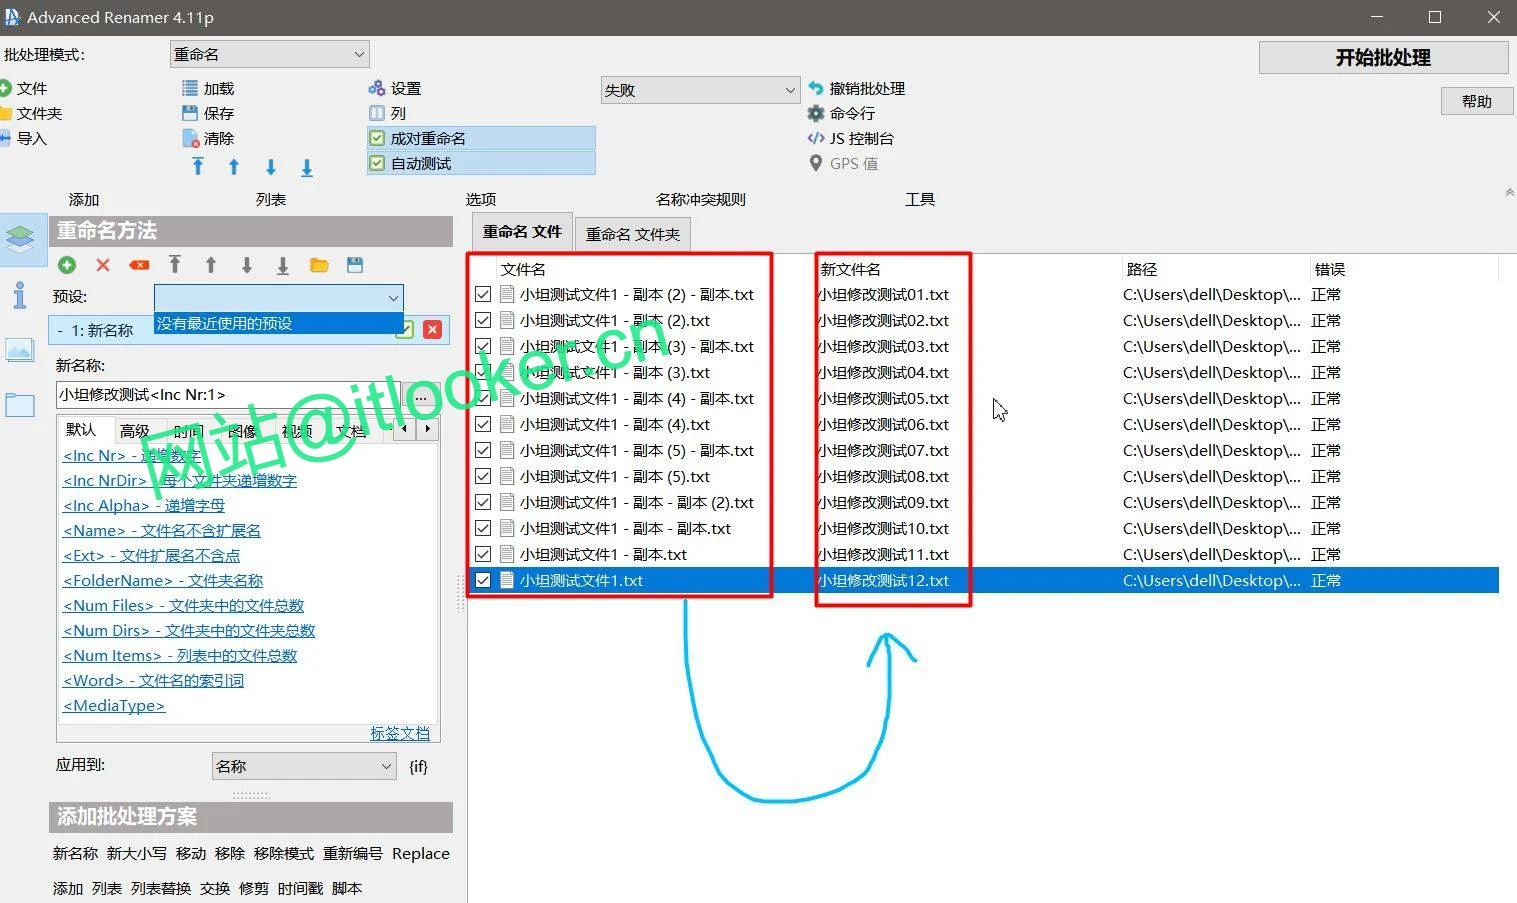Uncheck the file 小坦测试文件1.txt
The width and height of the screenshot is (1517, 903).
(483, 580)
